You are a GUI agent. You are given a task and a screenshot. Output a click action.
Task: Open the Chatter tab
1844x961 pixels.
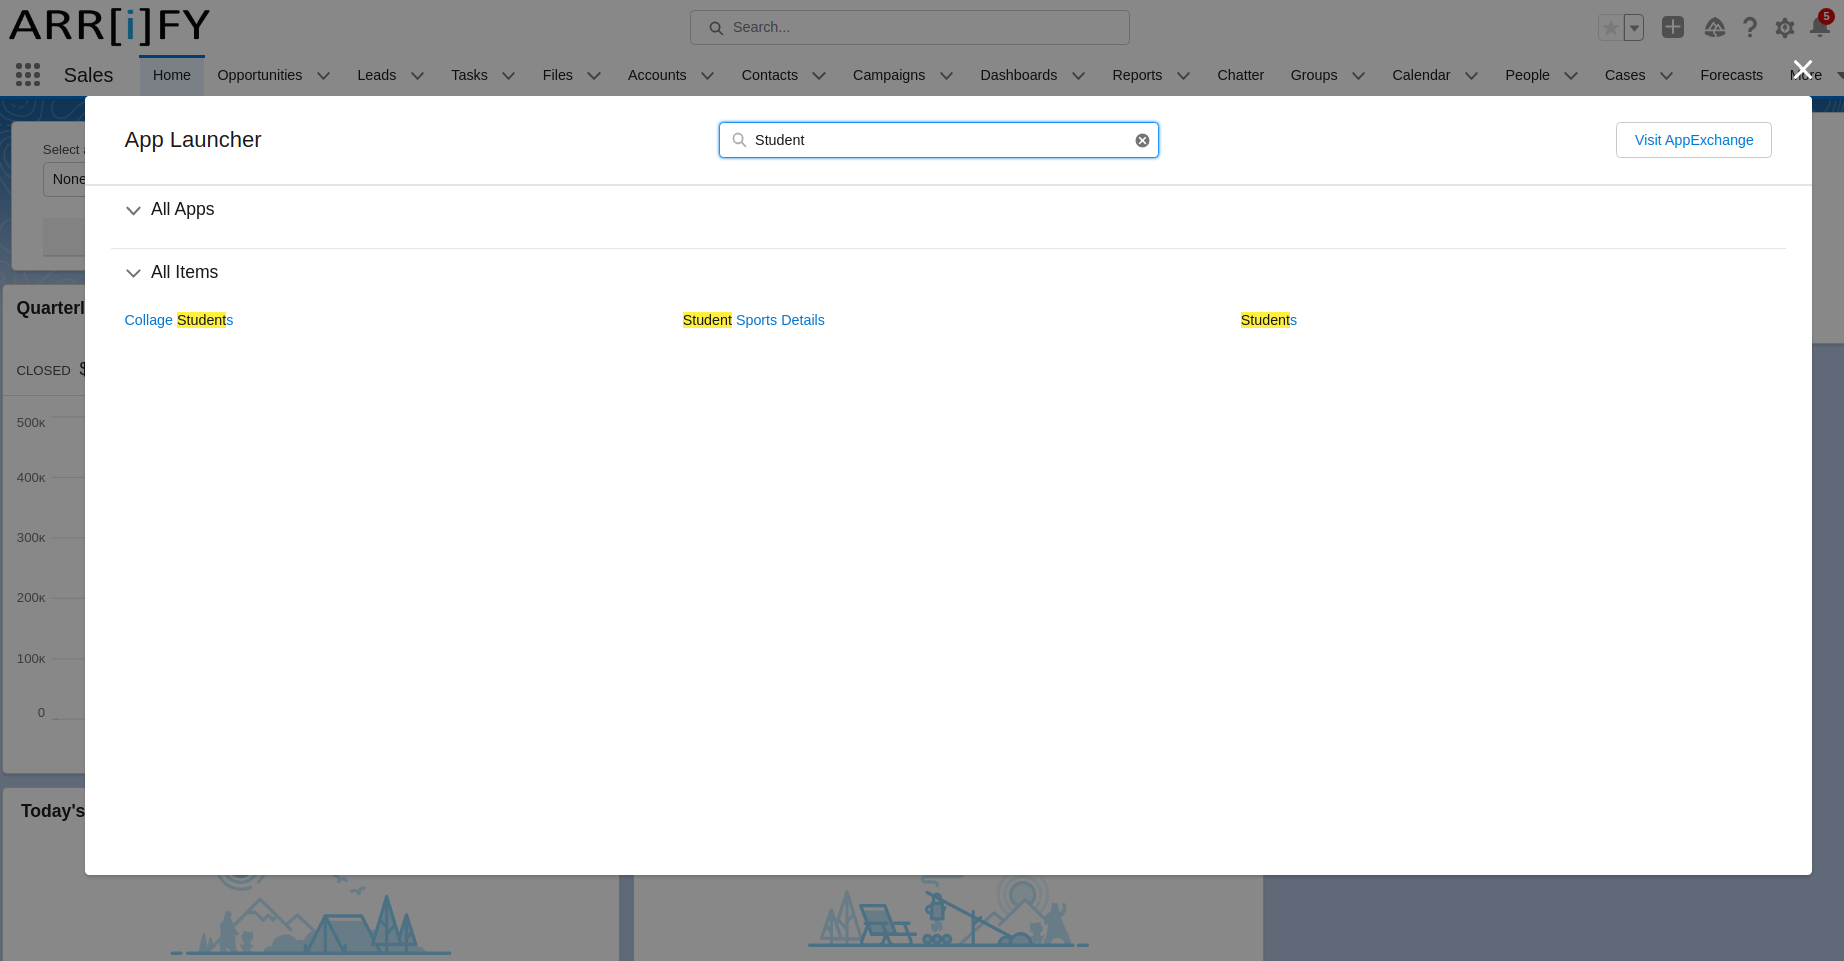point(1240,75)
